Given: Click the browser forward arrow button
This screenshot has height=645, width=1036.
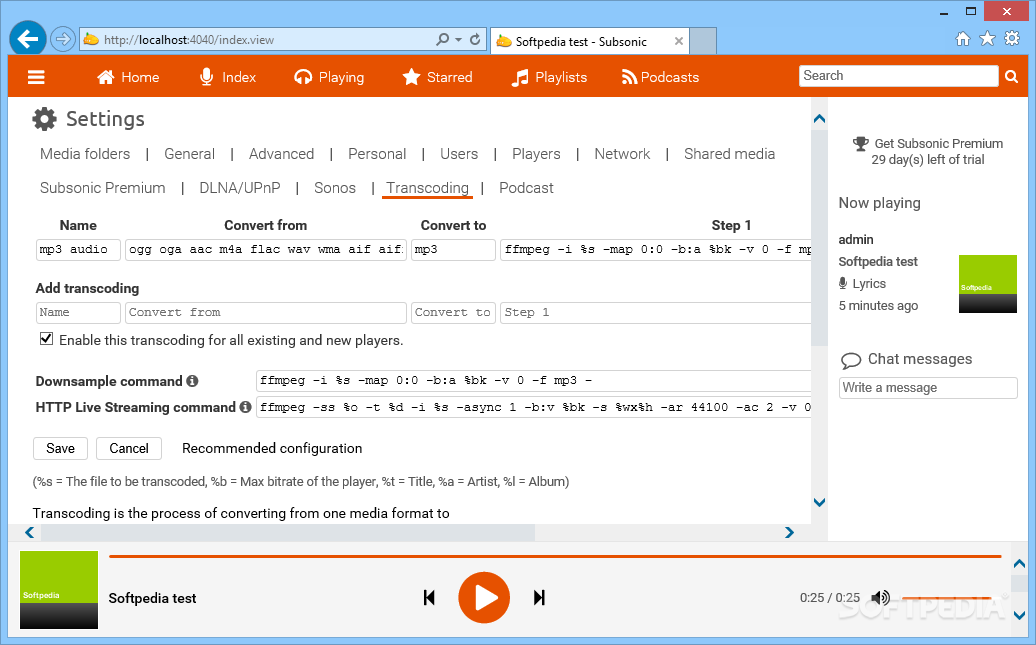Looking at the screenshot, I should coord(63,40).
